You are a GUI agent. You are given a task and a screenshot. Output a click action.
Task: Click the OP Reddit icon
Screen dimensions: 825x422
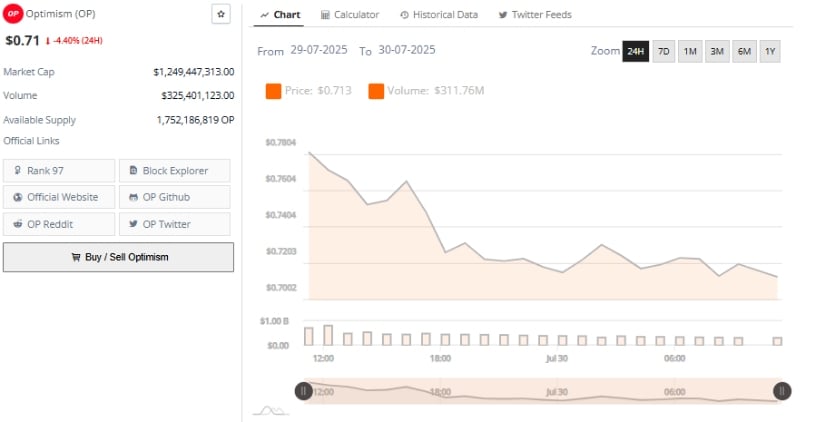click(x=18, y=224)
